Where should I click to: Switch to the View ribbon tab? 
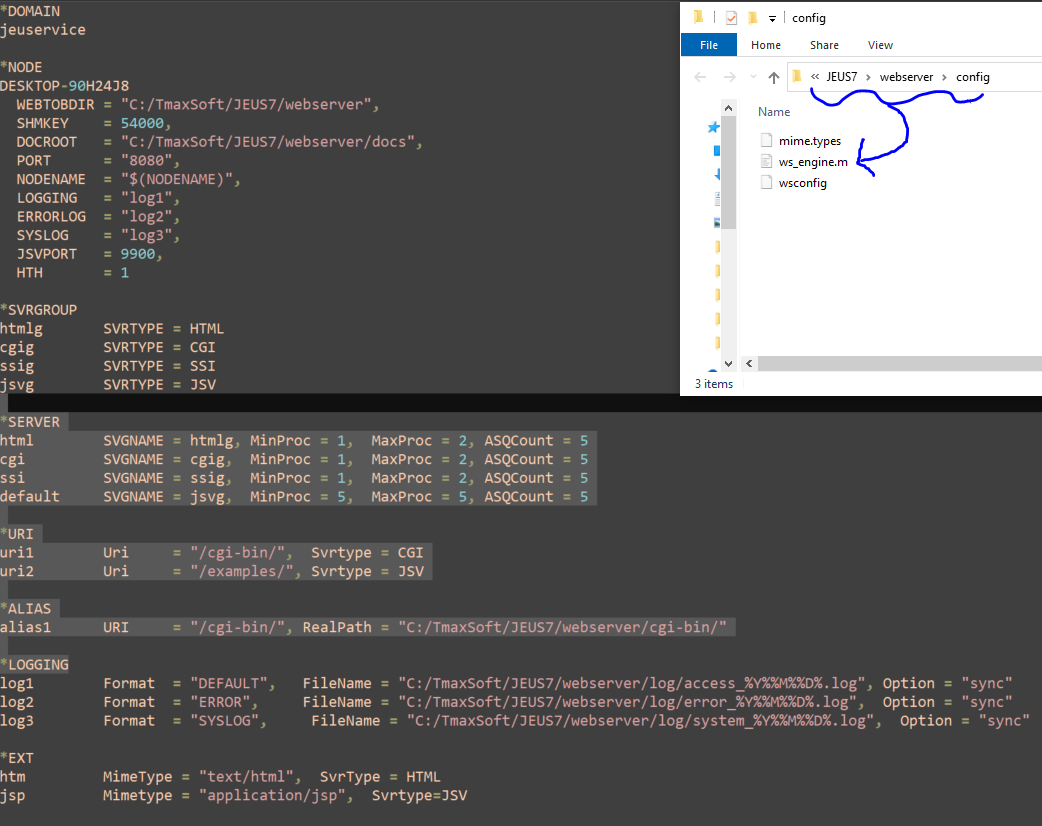pos(880,45)
